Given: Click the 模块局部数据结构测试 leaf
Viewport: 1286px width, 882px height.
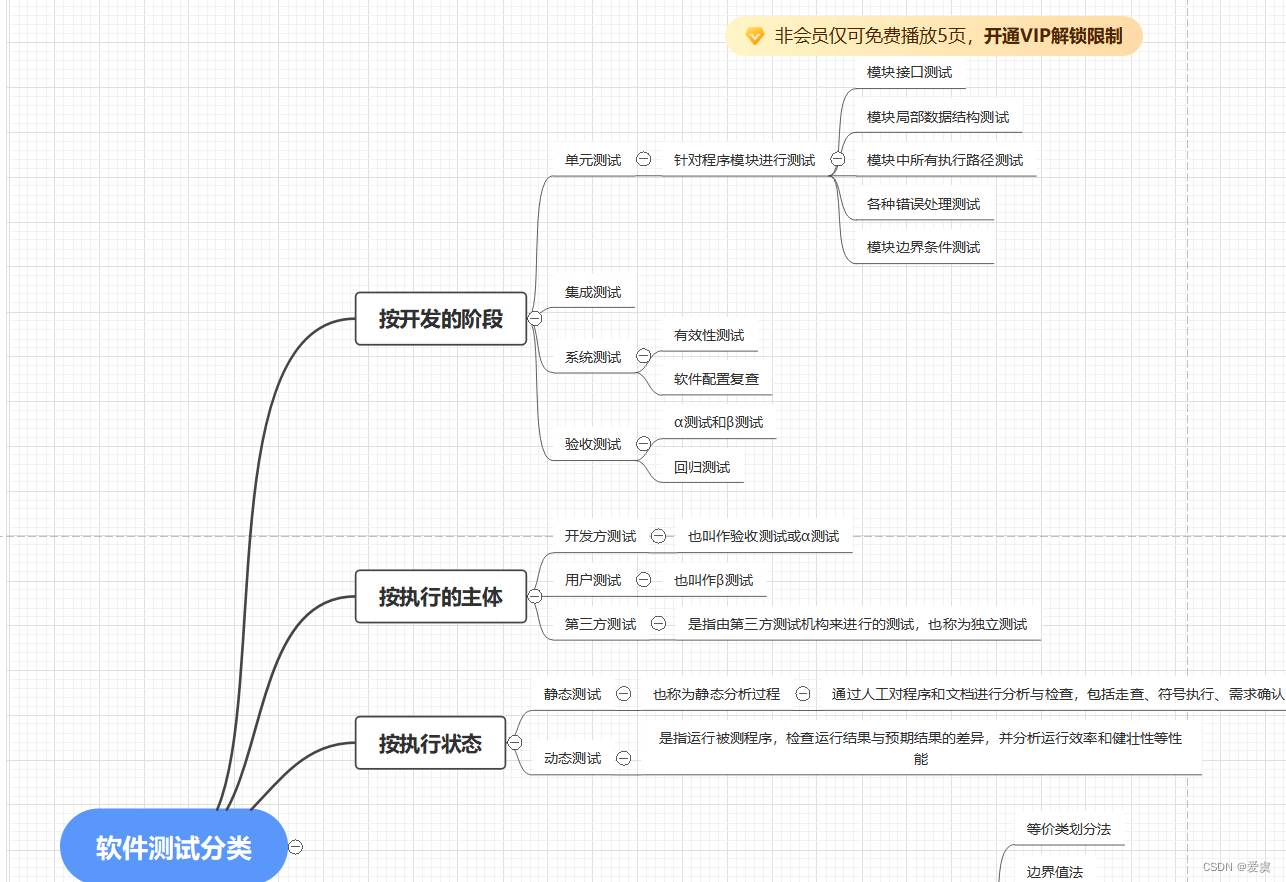Looking at the screenshot, I should [938, 116].
